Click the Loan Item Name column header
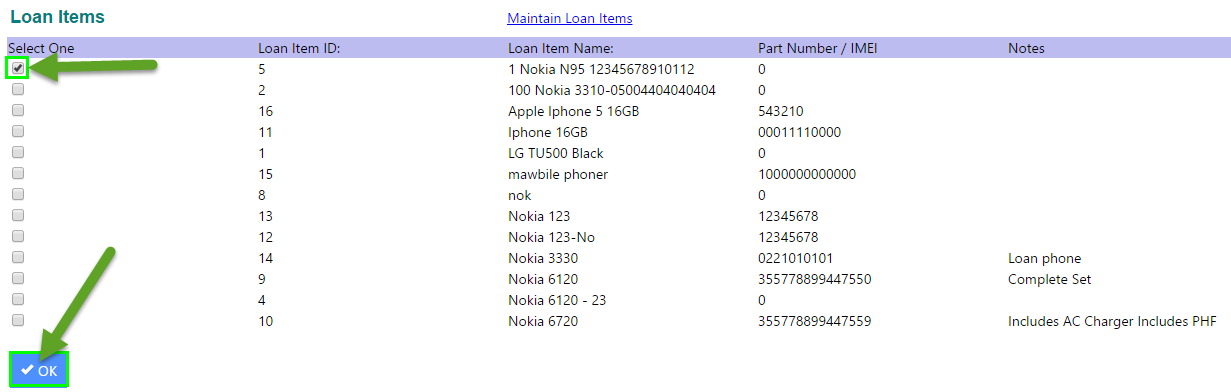Viewport: 1231px width, 392px height. point(560,48)
